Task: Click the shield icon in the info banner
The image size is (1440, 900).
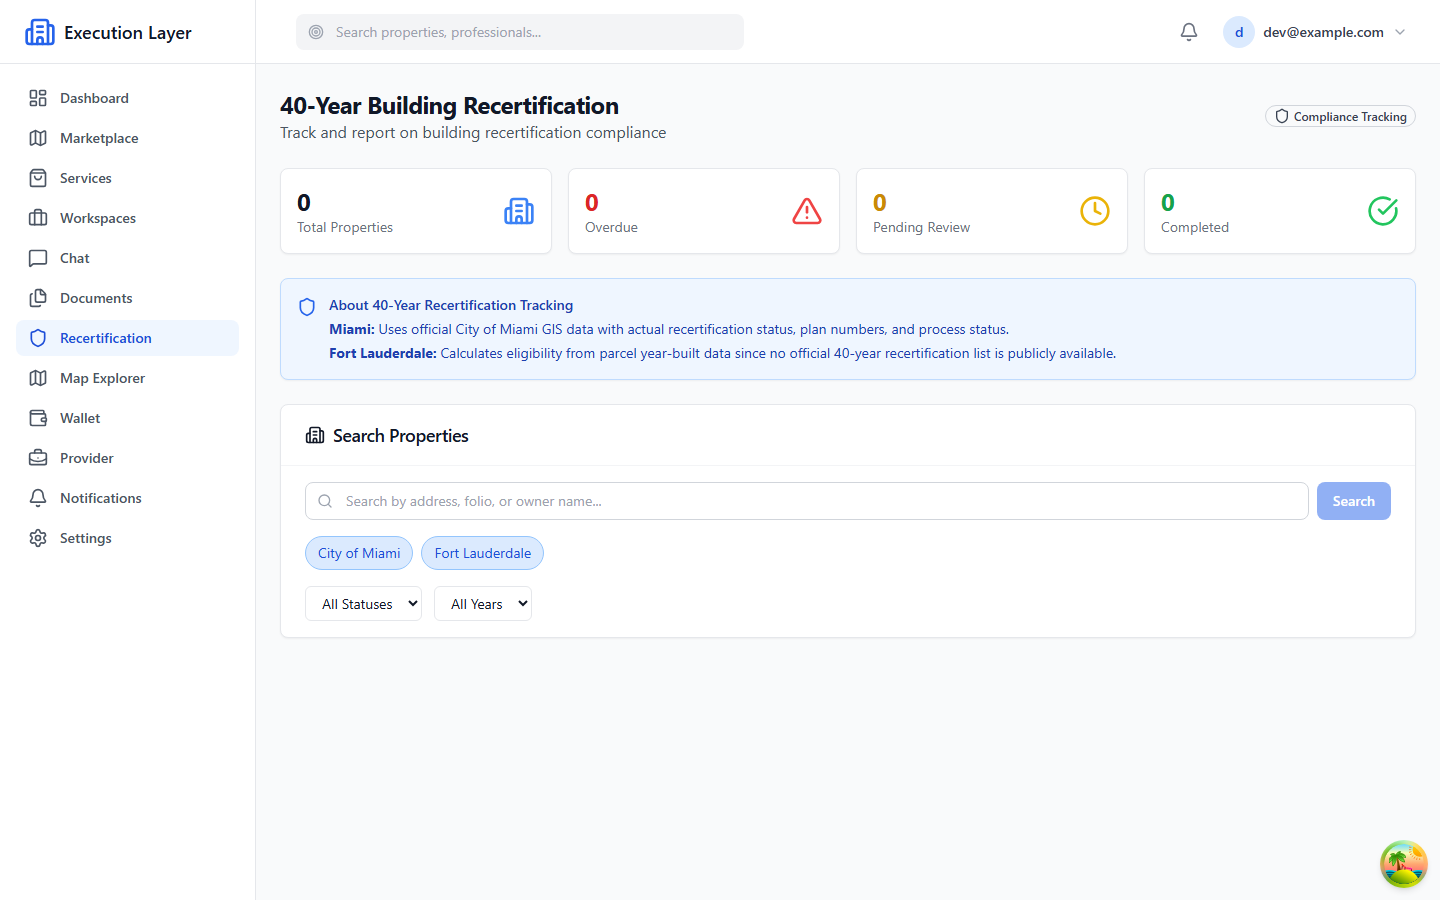Action: click(307, 307)
